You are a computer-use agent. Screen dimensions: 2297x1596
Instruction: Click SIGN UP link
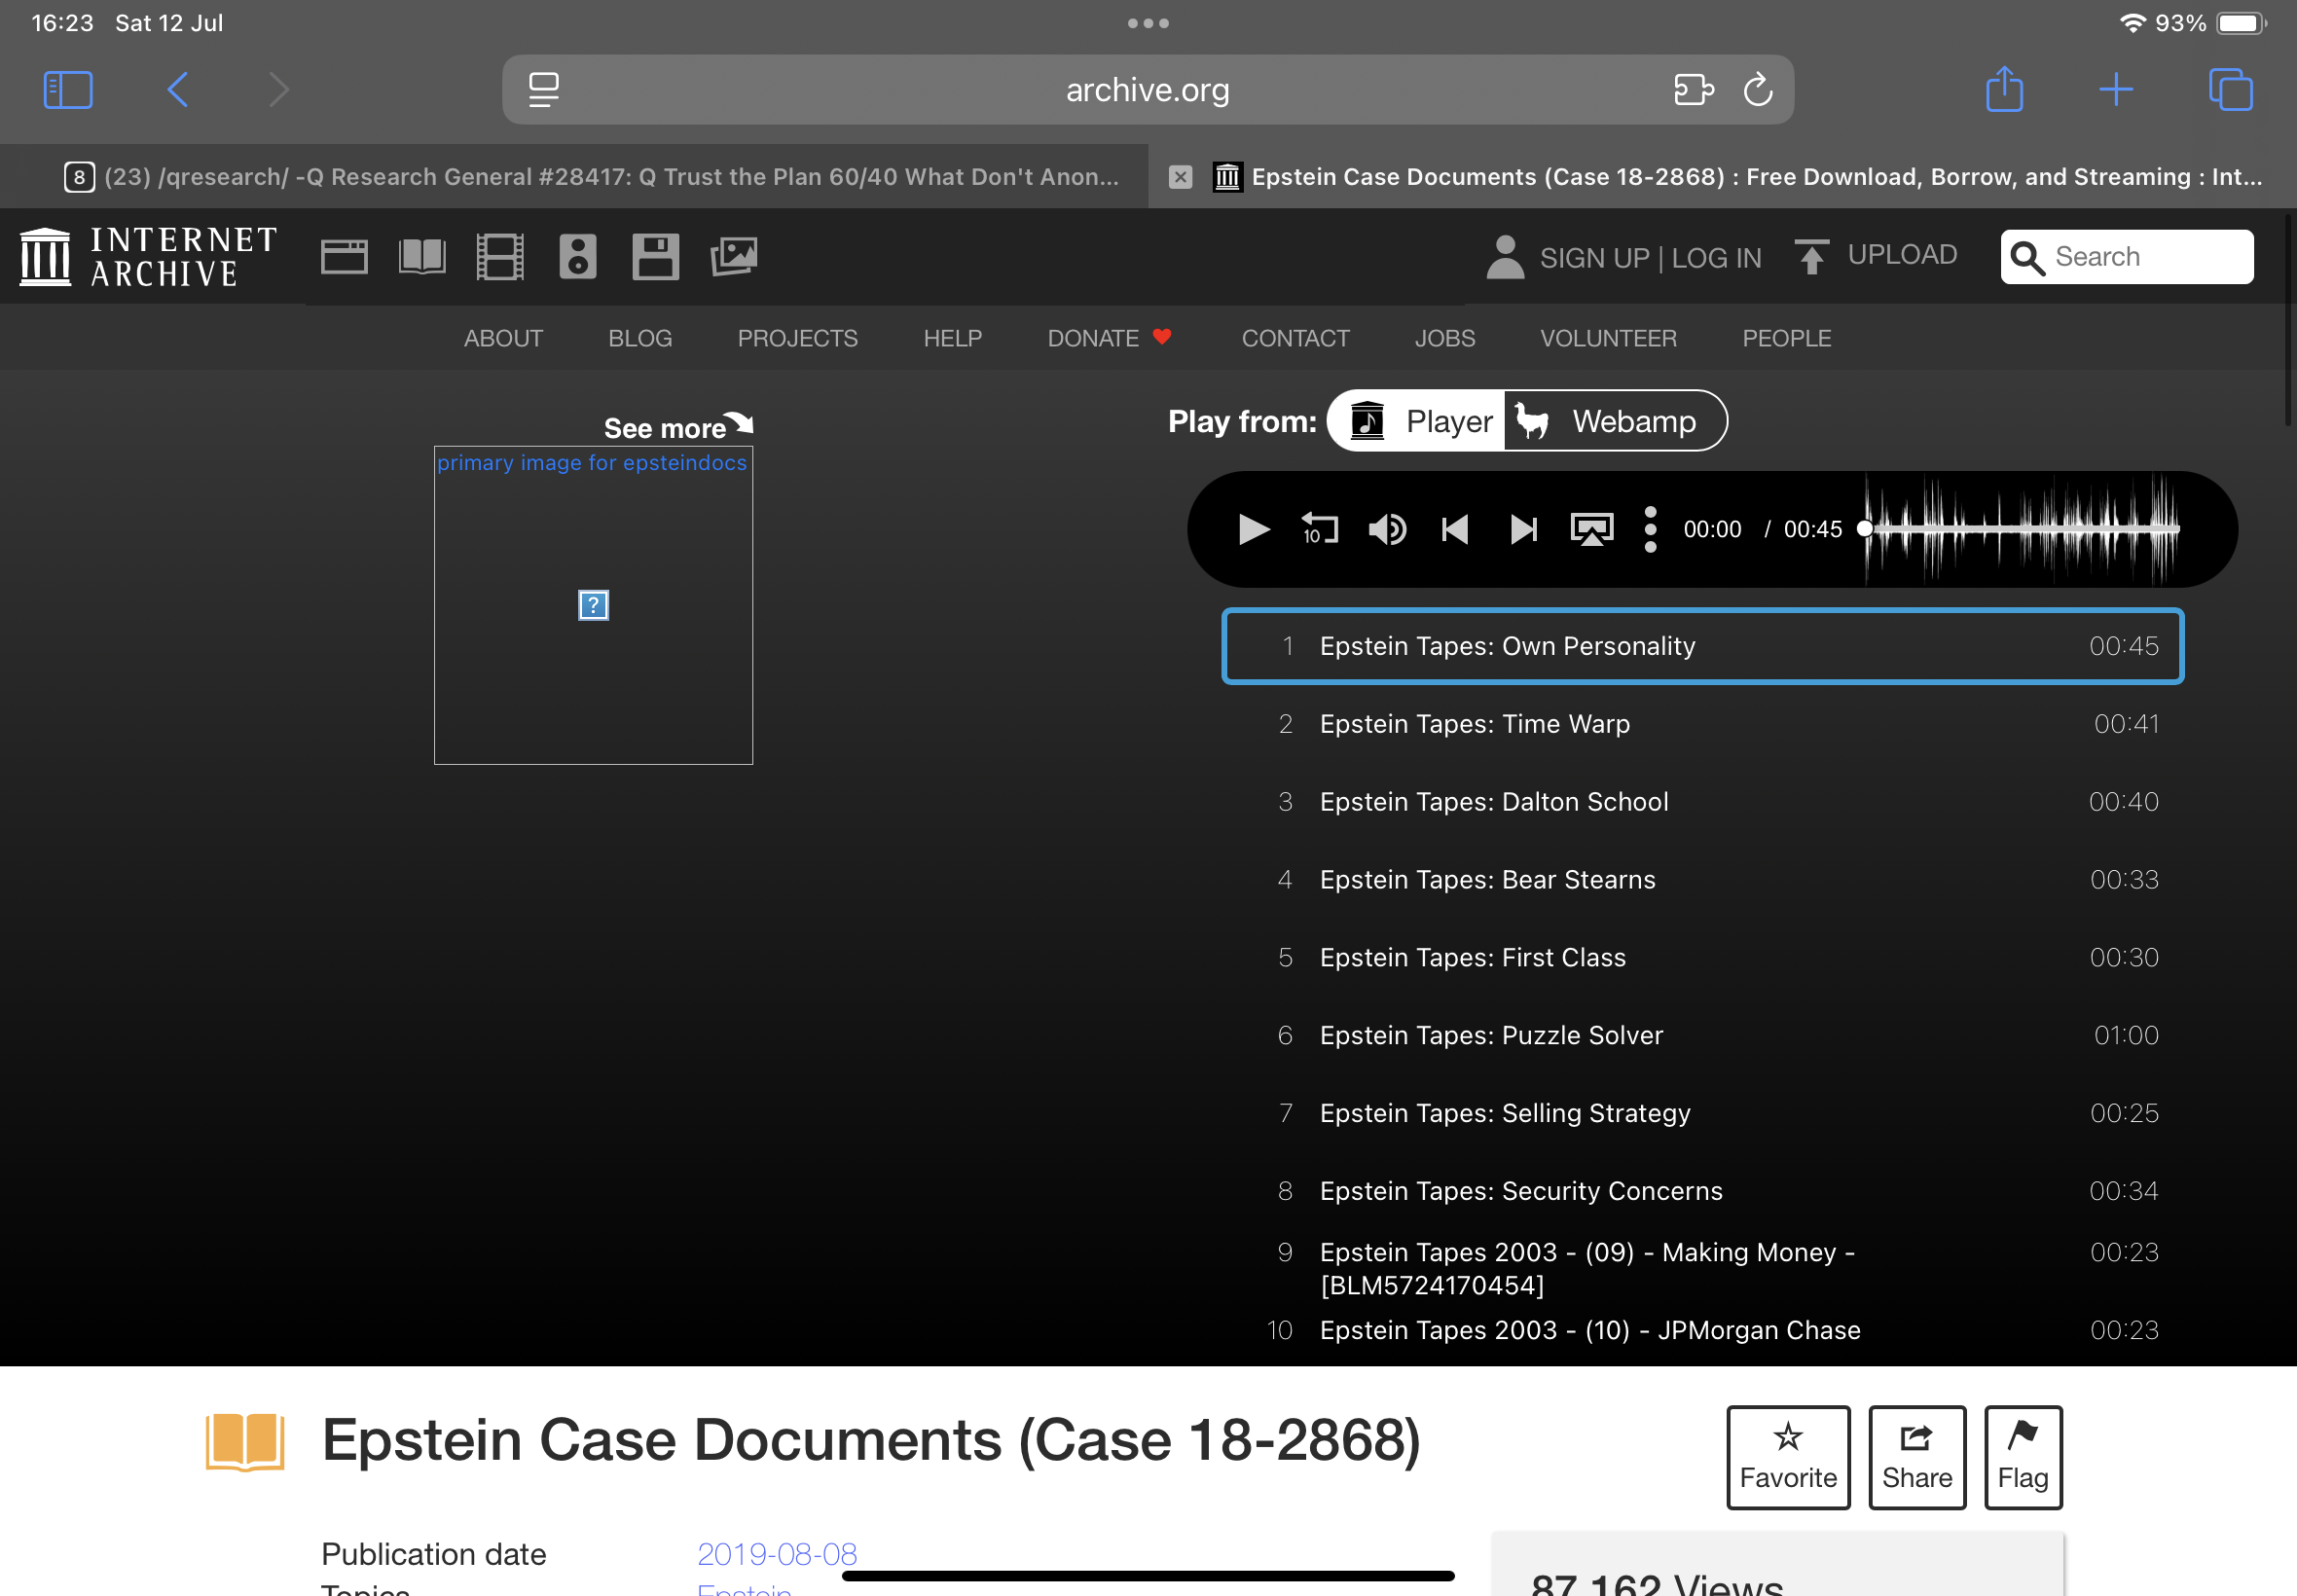point(1594,258)
